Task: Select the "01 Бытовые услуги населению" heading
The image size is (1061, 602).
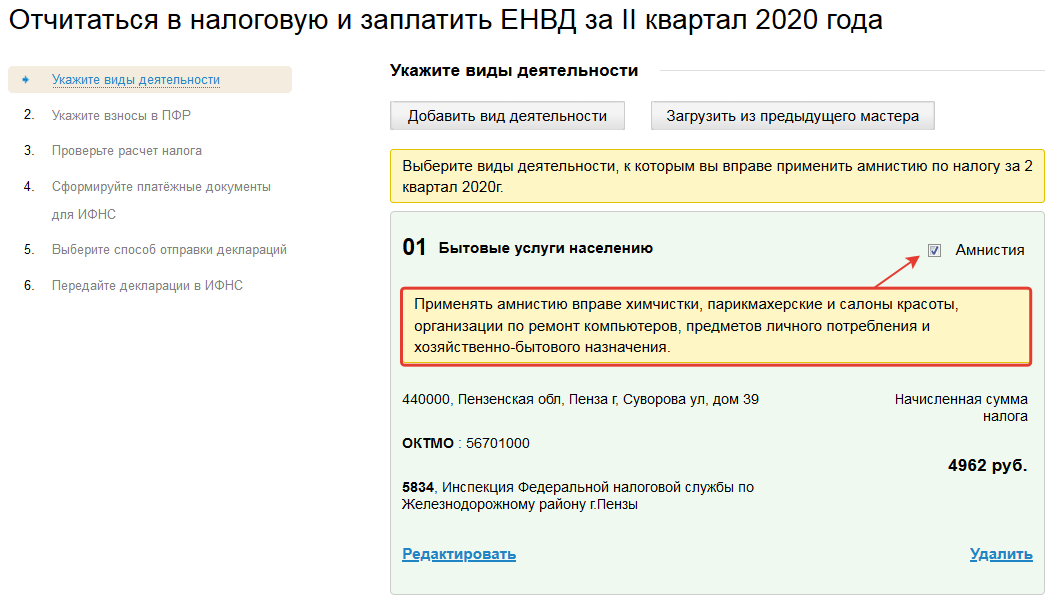Action: pos(527,248)
